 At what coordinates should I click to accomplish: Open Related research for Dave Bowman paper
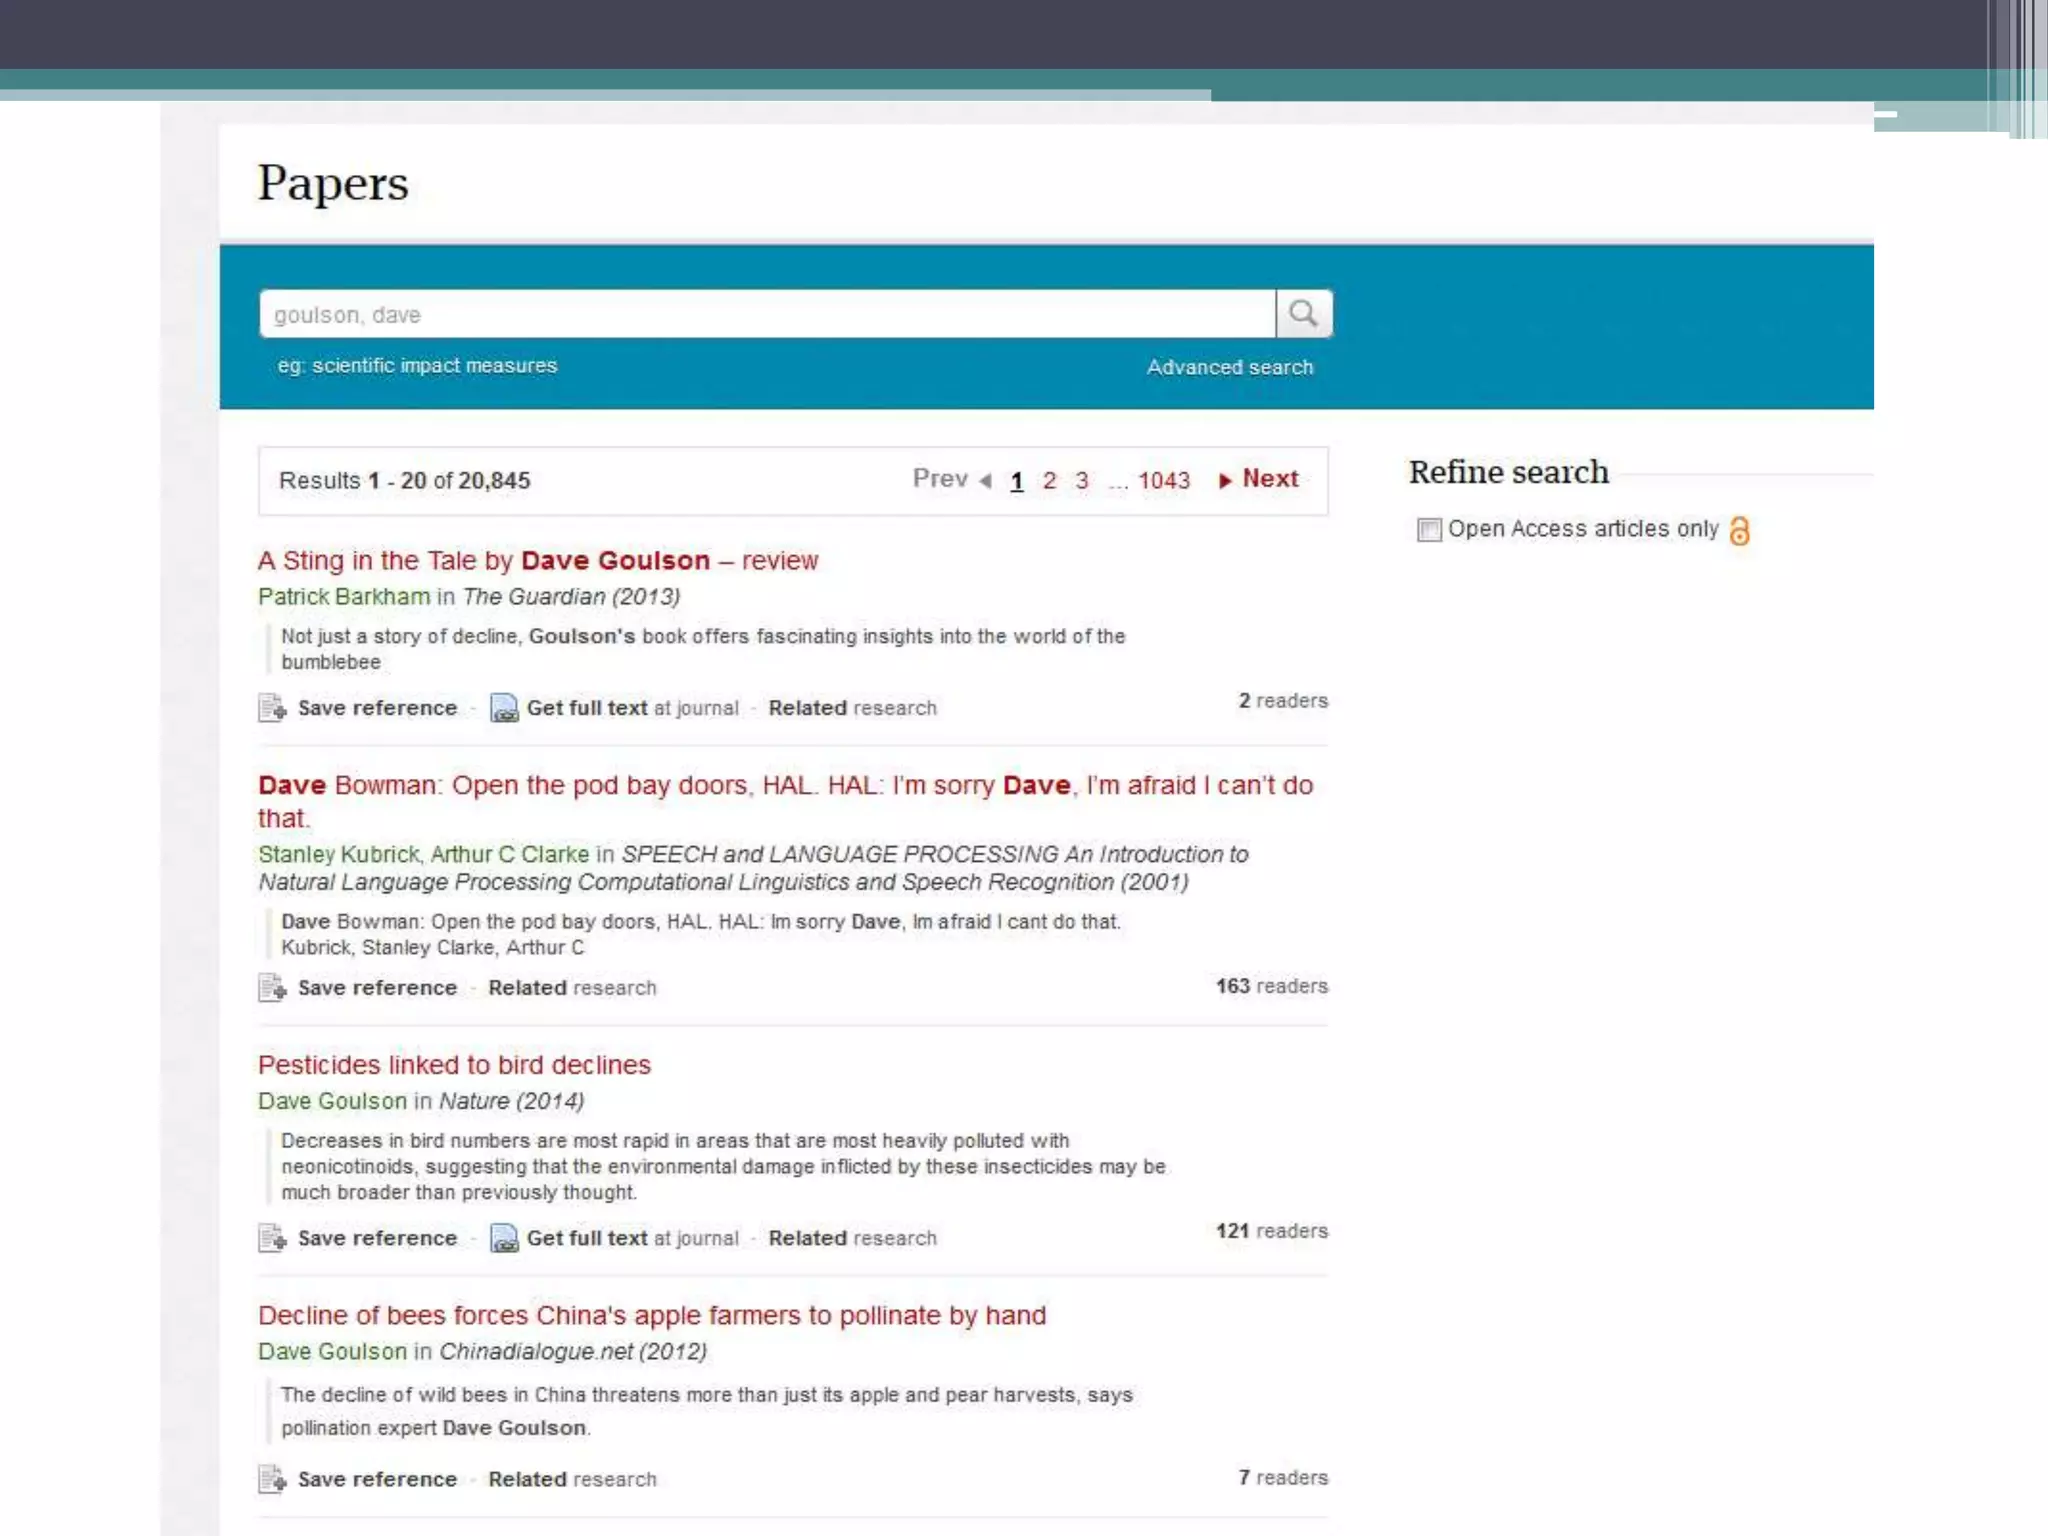coord(572,988)
